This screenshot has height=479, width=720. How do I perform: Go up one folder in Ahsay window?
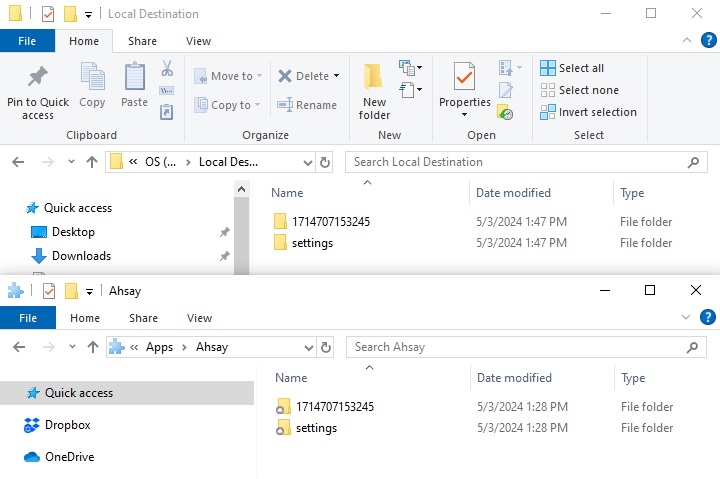pos(93,347)
